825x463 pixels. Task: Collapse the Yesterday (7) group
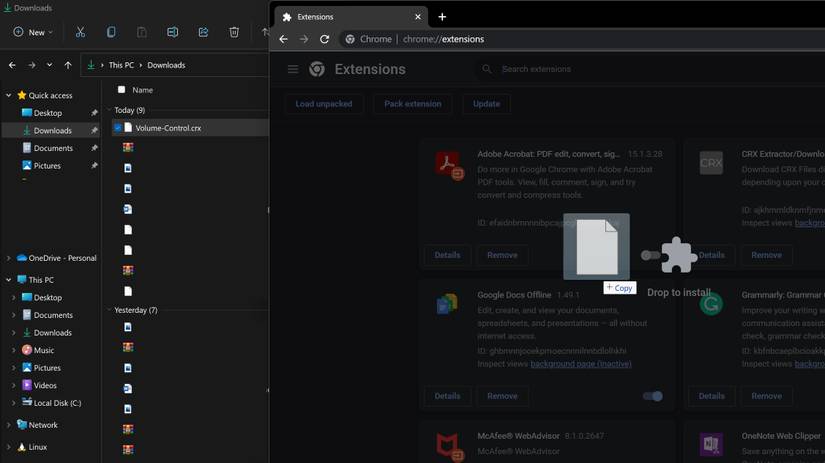pos(109,310)
